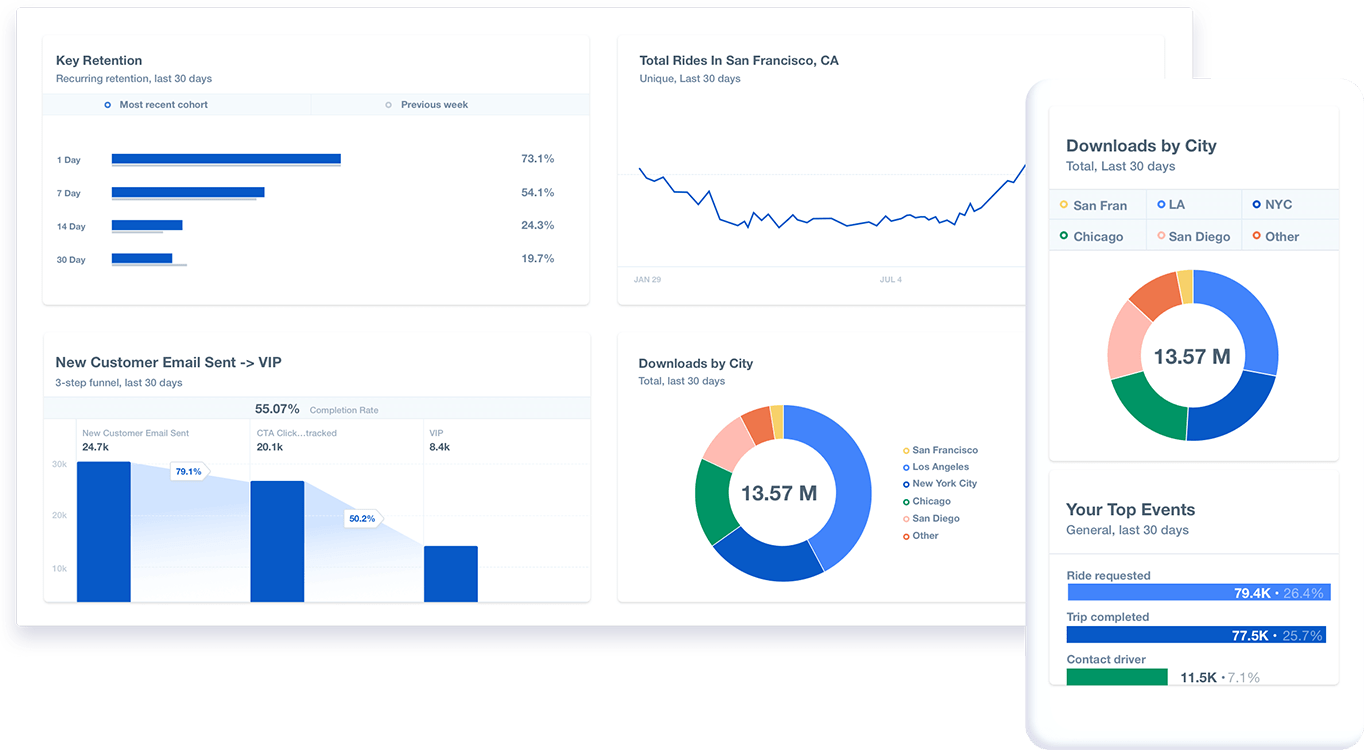Click the 20k funnel axis label
Image resolution: width=1364 pixels, height=750 pixels.
pos(59,516)
